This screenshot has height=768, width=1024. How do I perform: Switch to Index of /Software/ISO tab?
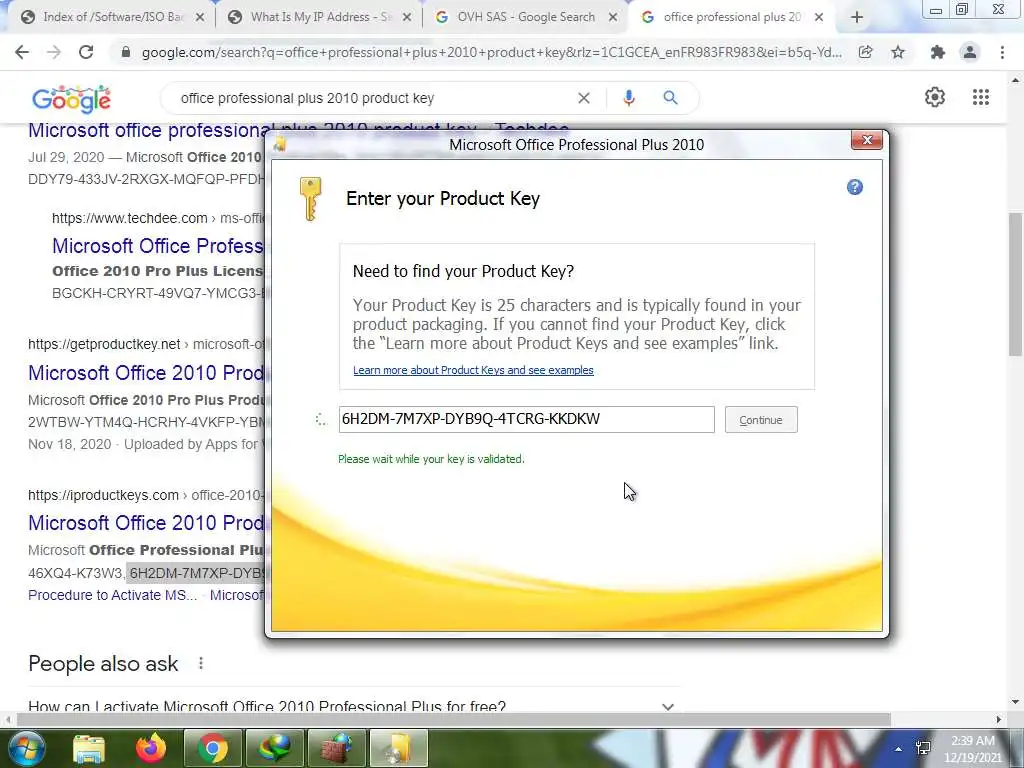(113, 18)
